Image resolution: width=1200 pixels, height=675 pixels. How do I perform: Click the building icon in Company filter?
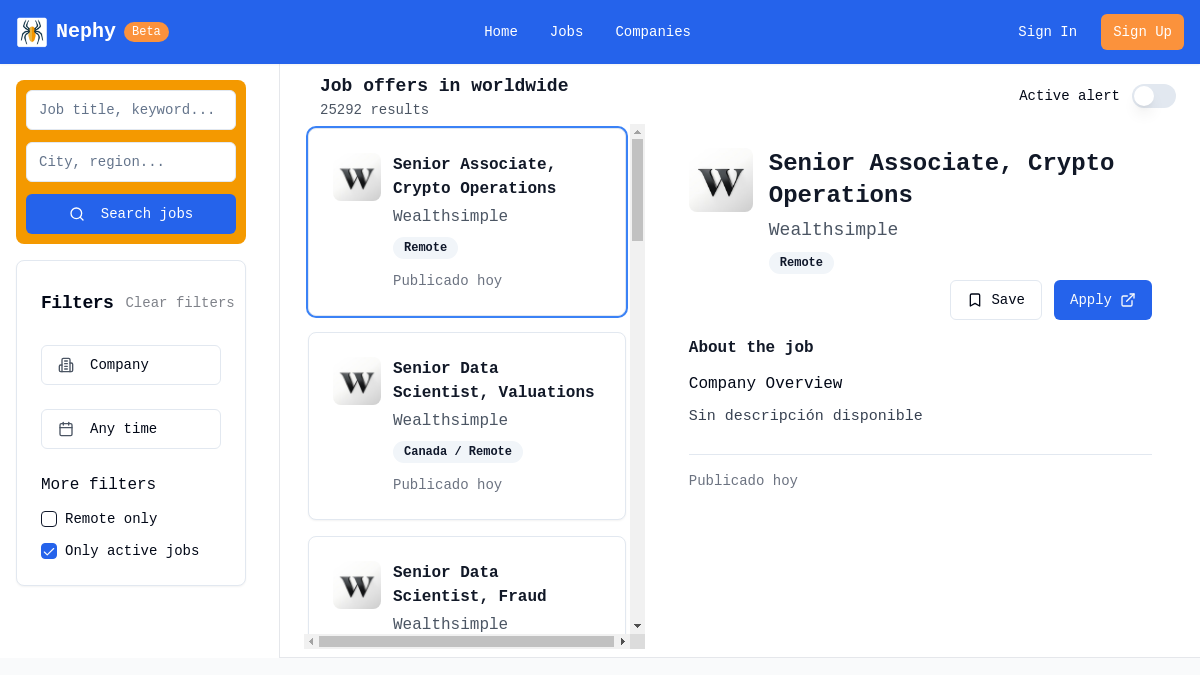coord(66,365)
